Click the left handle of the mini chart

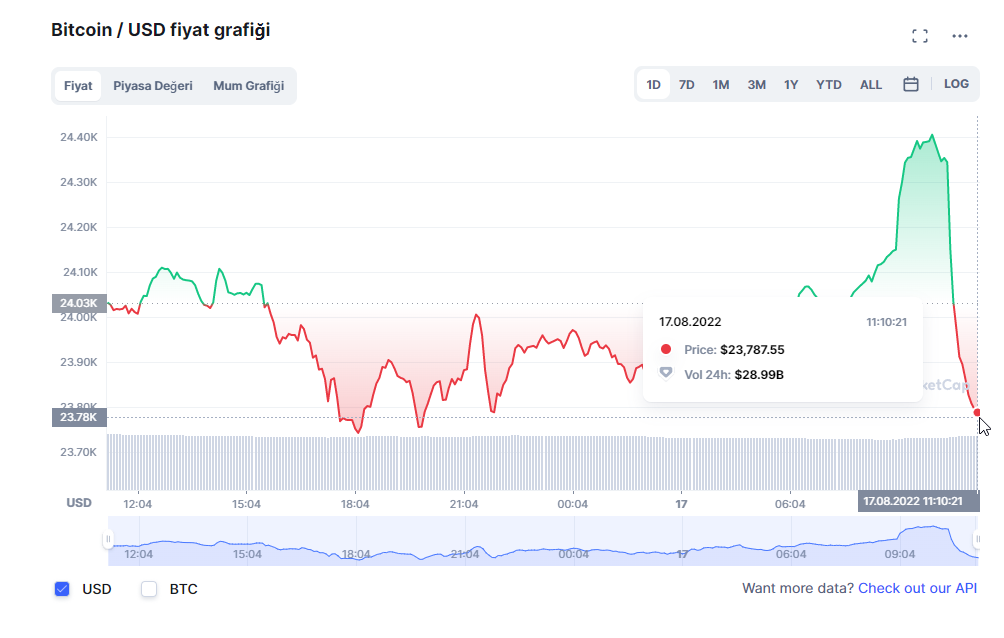tap(108, 541)
